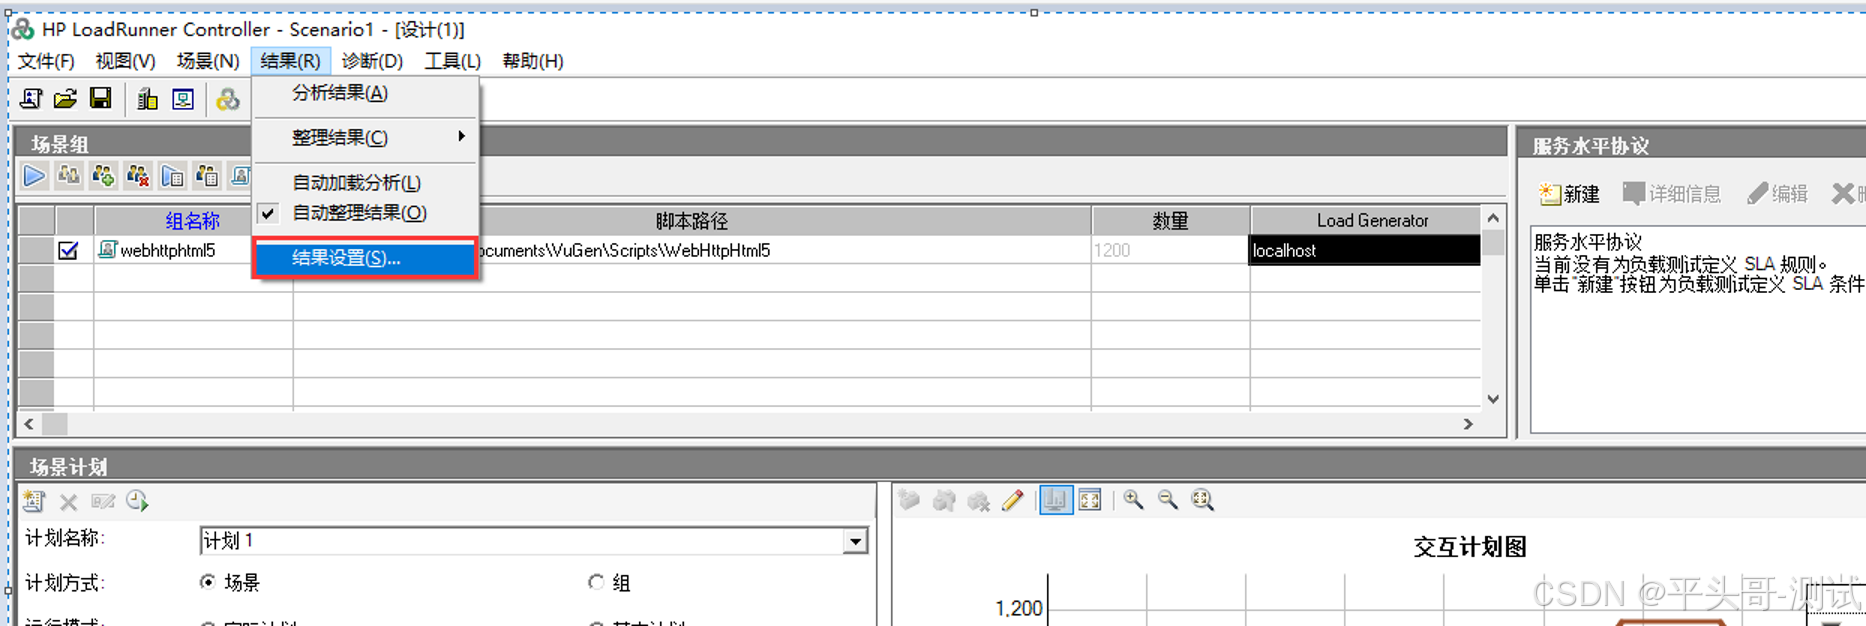Click the WebHttpHtml5 script path cell
Viewport: 1866px width, 626px height.
[785, 250]
